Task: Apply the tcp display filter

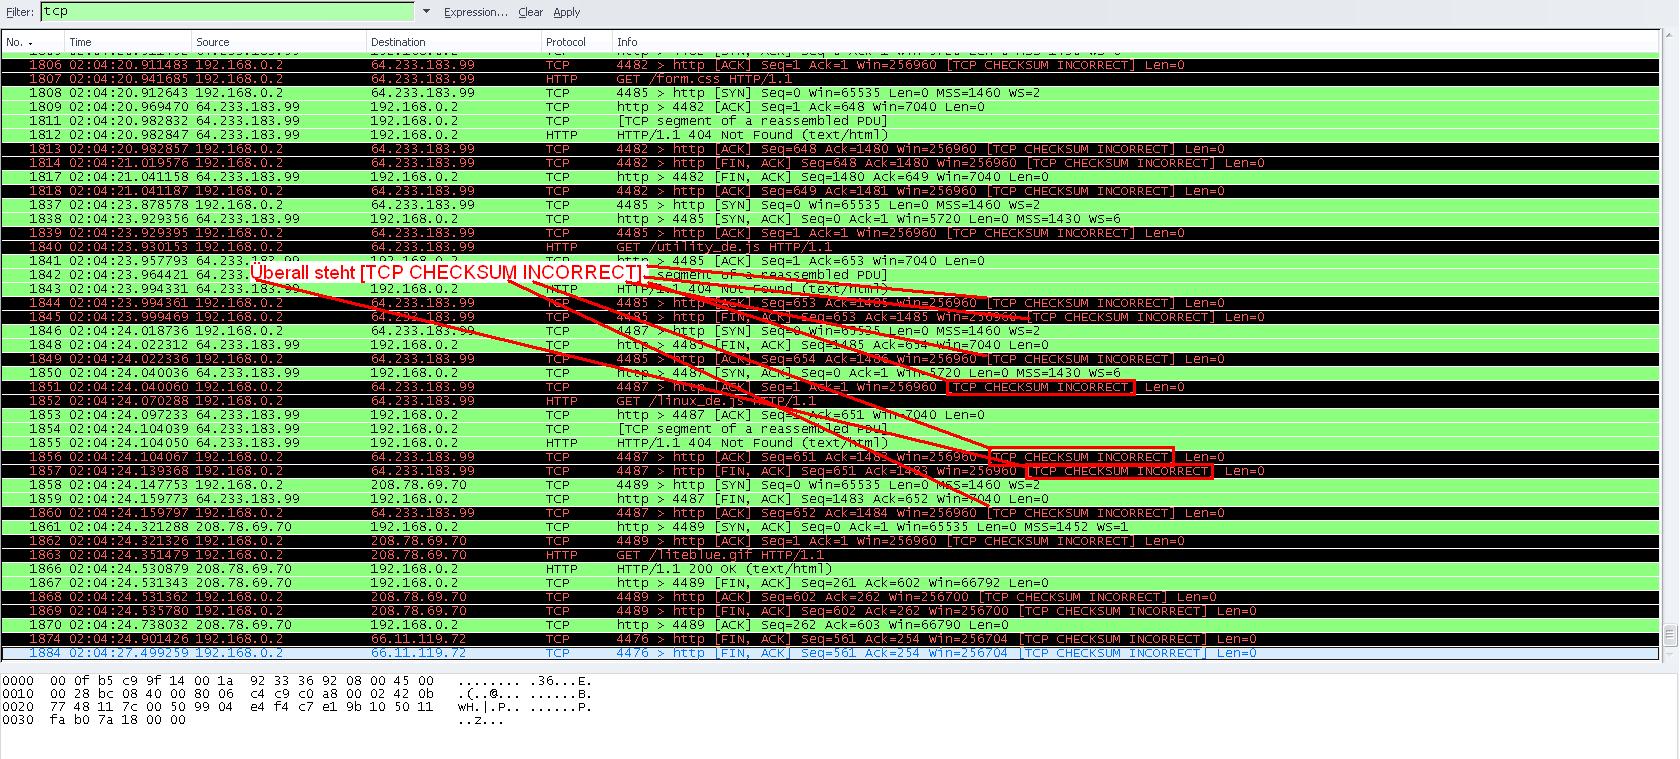Action: pos(567,12)
